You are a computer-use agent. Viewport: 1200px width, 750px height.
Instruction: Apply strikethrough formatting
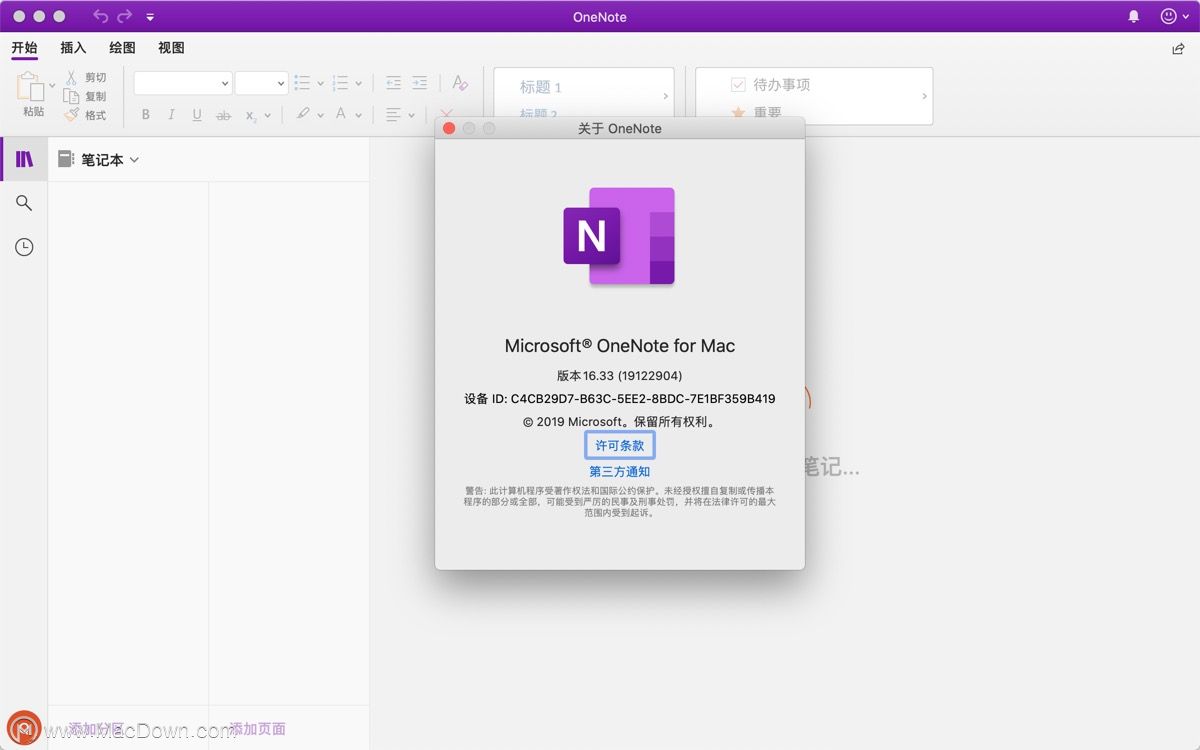[223, 115]
